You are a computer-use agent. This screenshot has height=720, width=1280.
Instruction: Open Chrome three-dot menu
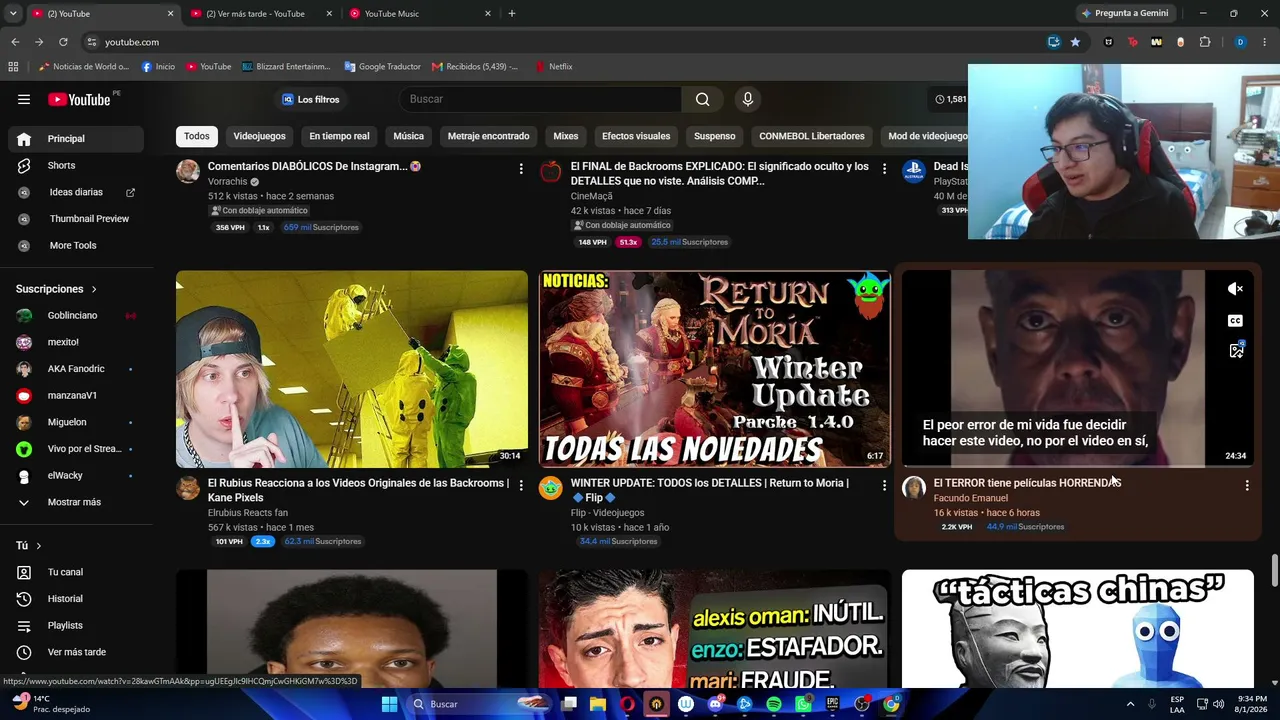1265,42
